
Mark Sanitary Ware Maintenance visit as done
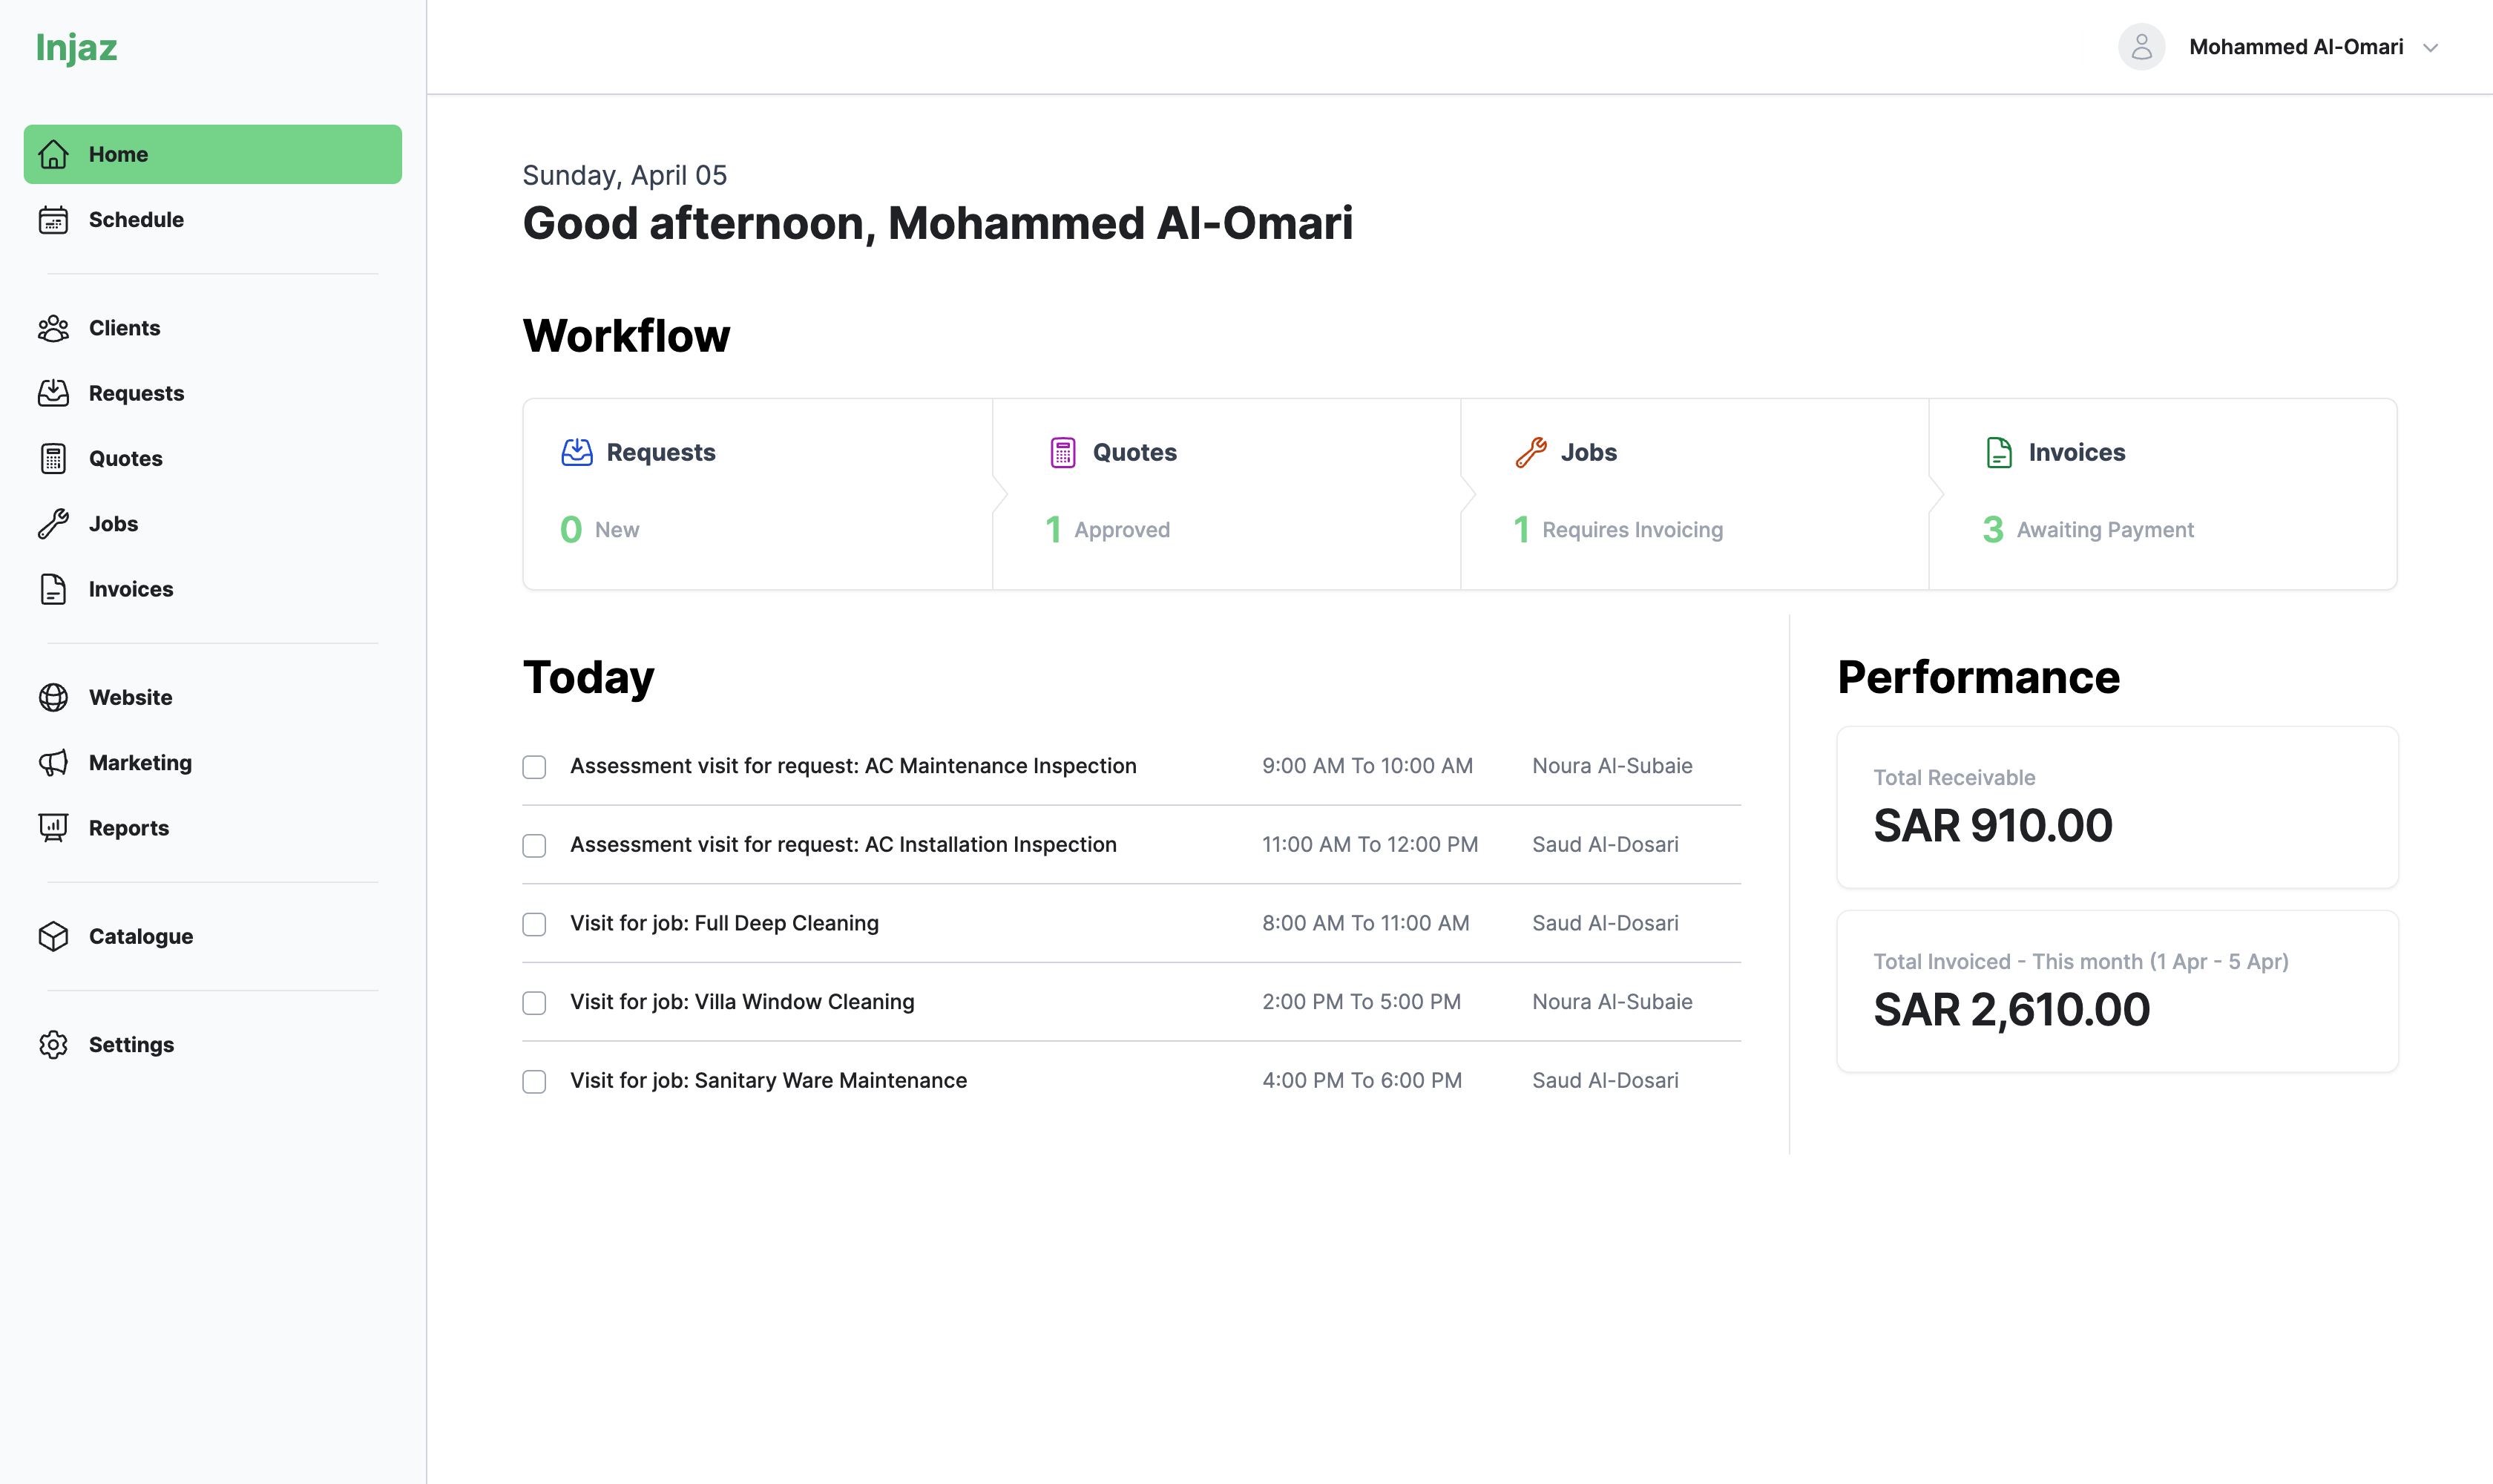point(534,1082)
